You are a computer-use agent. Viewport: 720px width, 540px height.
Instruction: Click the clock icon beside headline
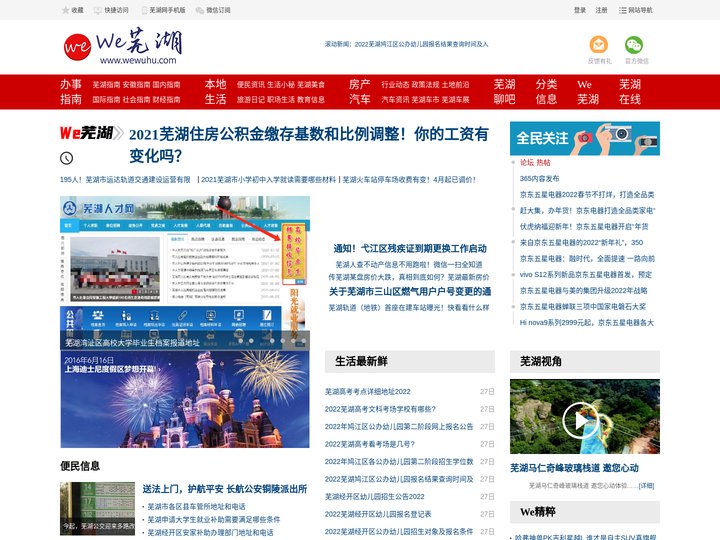coord(67,158)
